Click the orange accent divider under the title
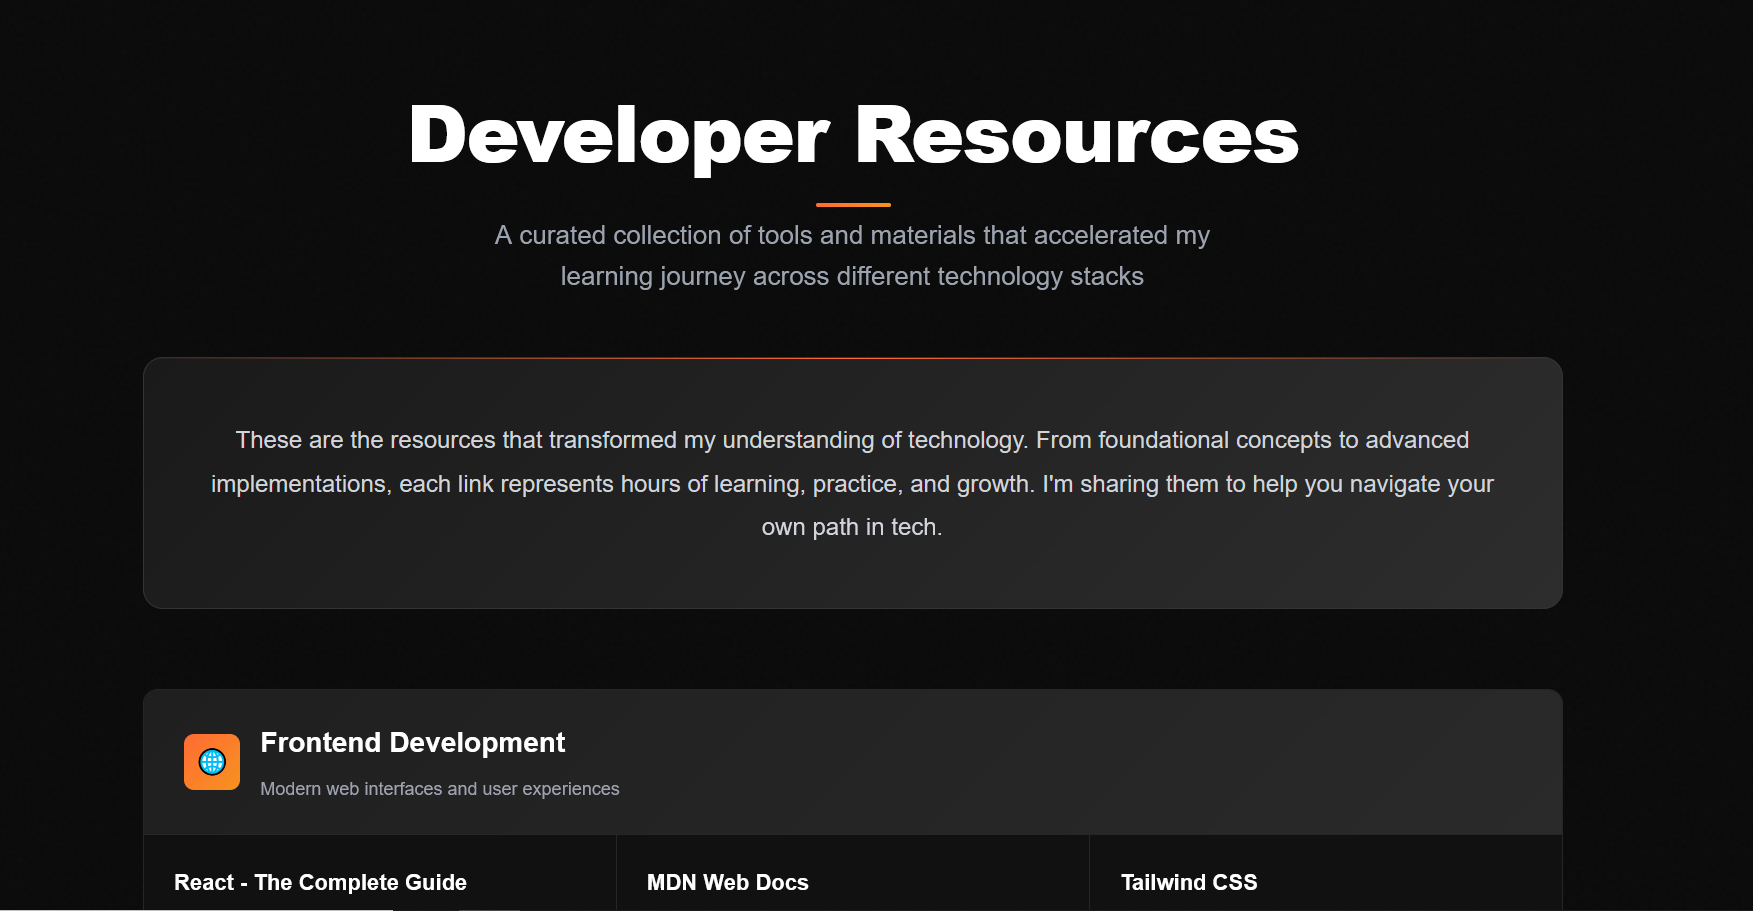The image size is (1753, 911). [853, 205]
